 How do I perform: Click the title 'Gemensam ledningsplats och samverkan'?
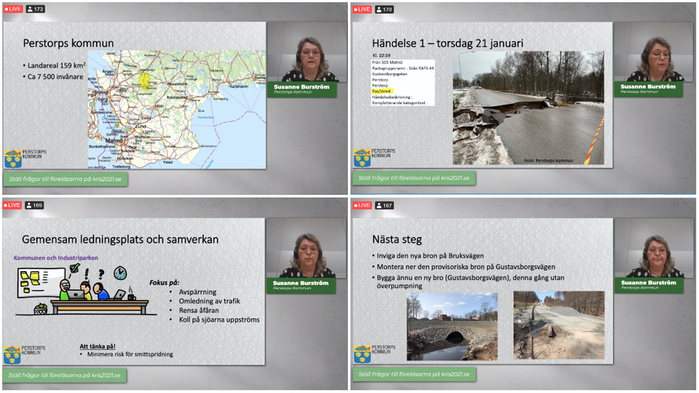point(120,239)
